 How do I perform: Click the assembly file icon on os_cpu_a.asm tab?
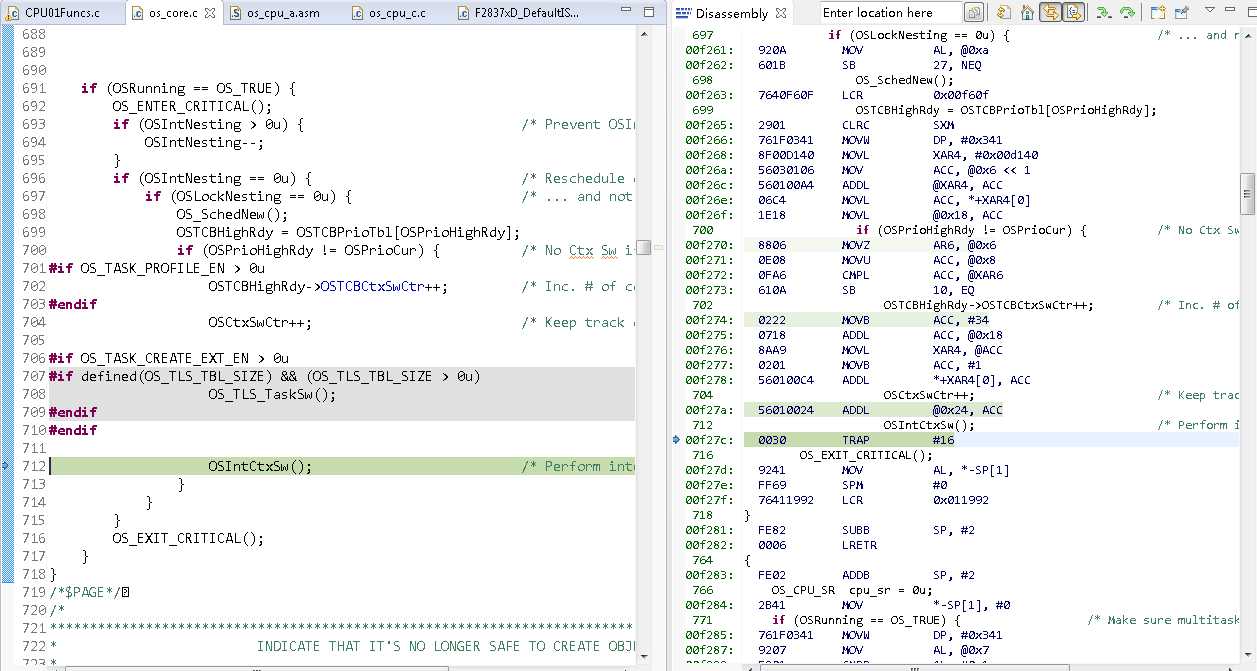point(235,14)
